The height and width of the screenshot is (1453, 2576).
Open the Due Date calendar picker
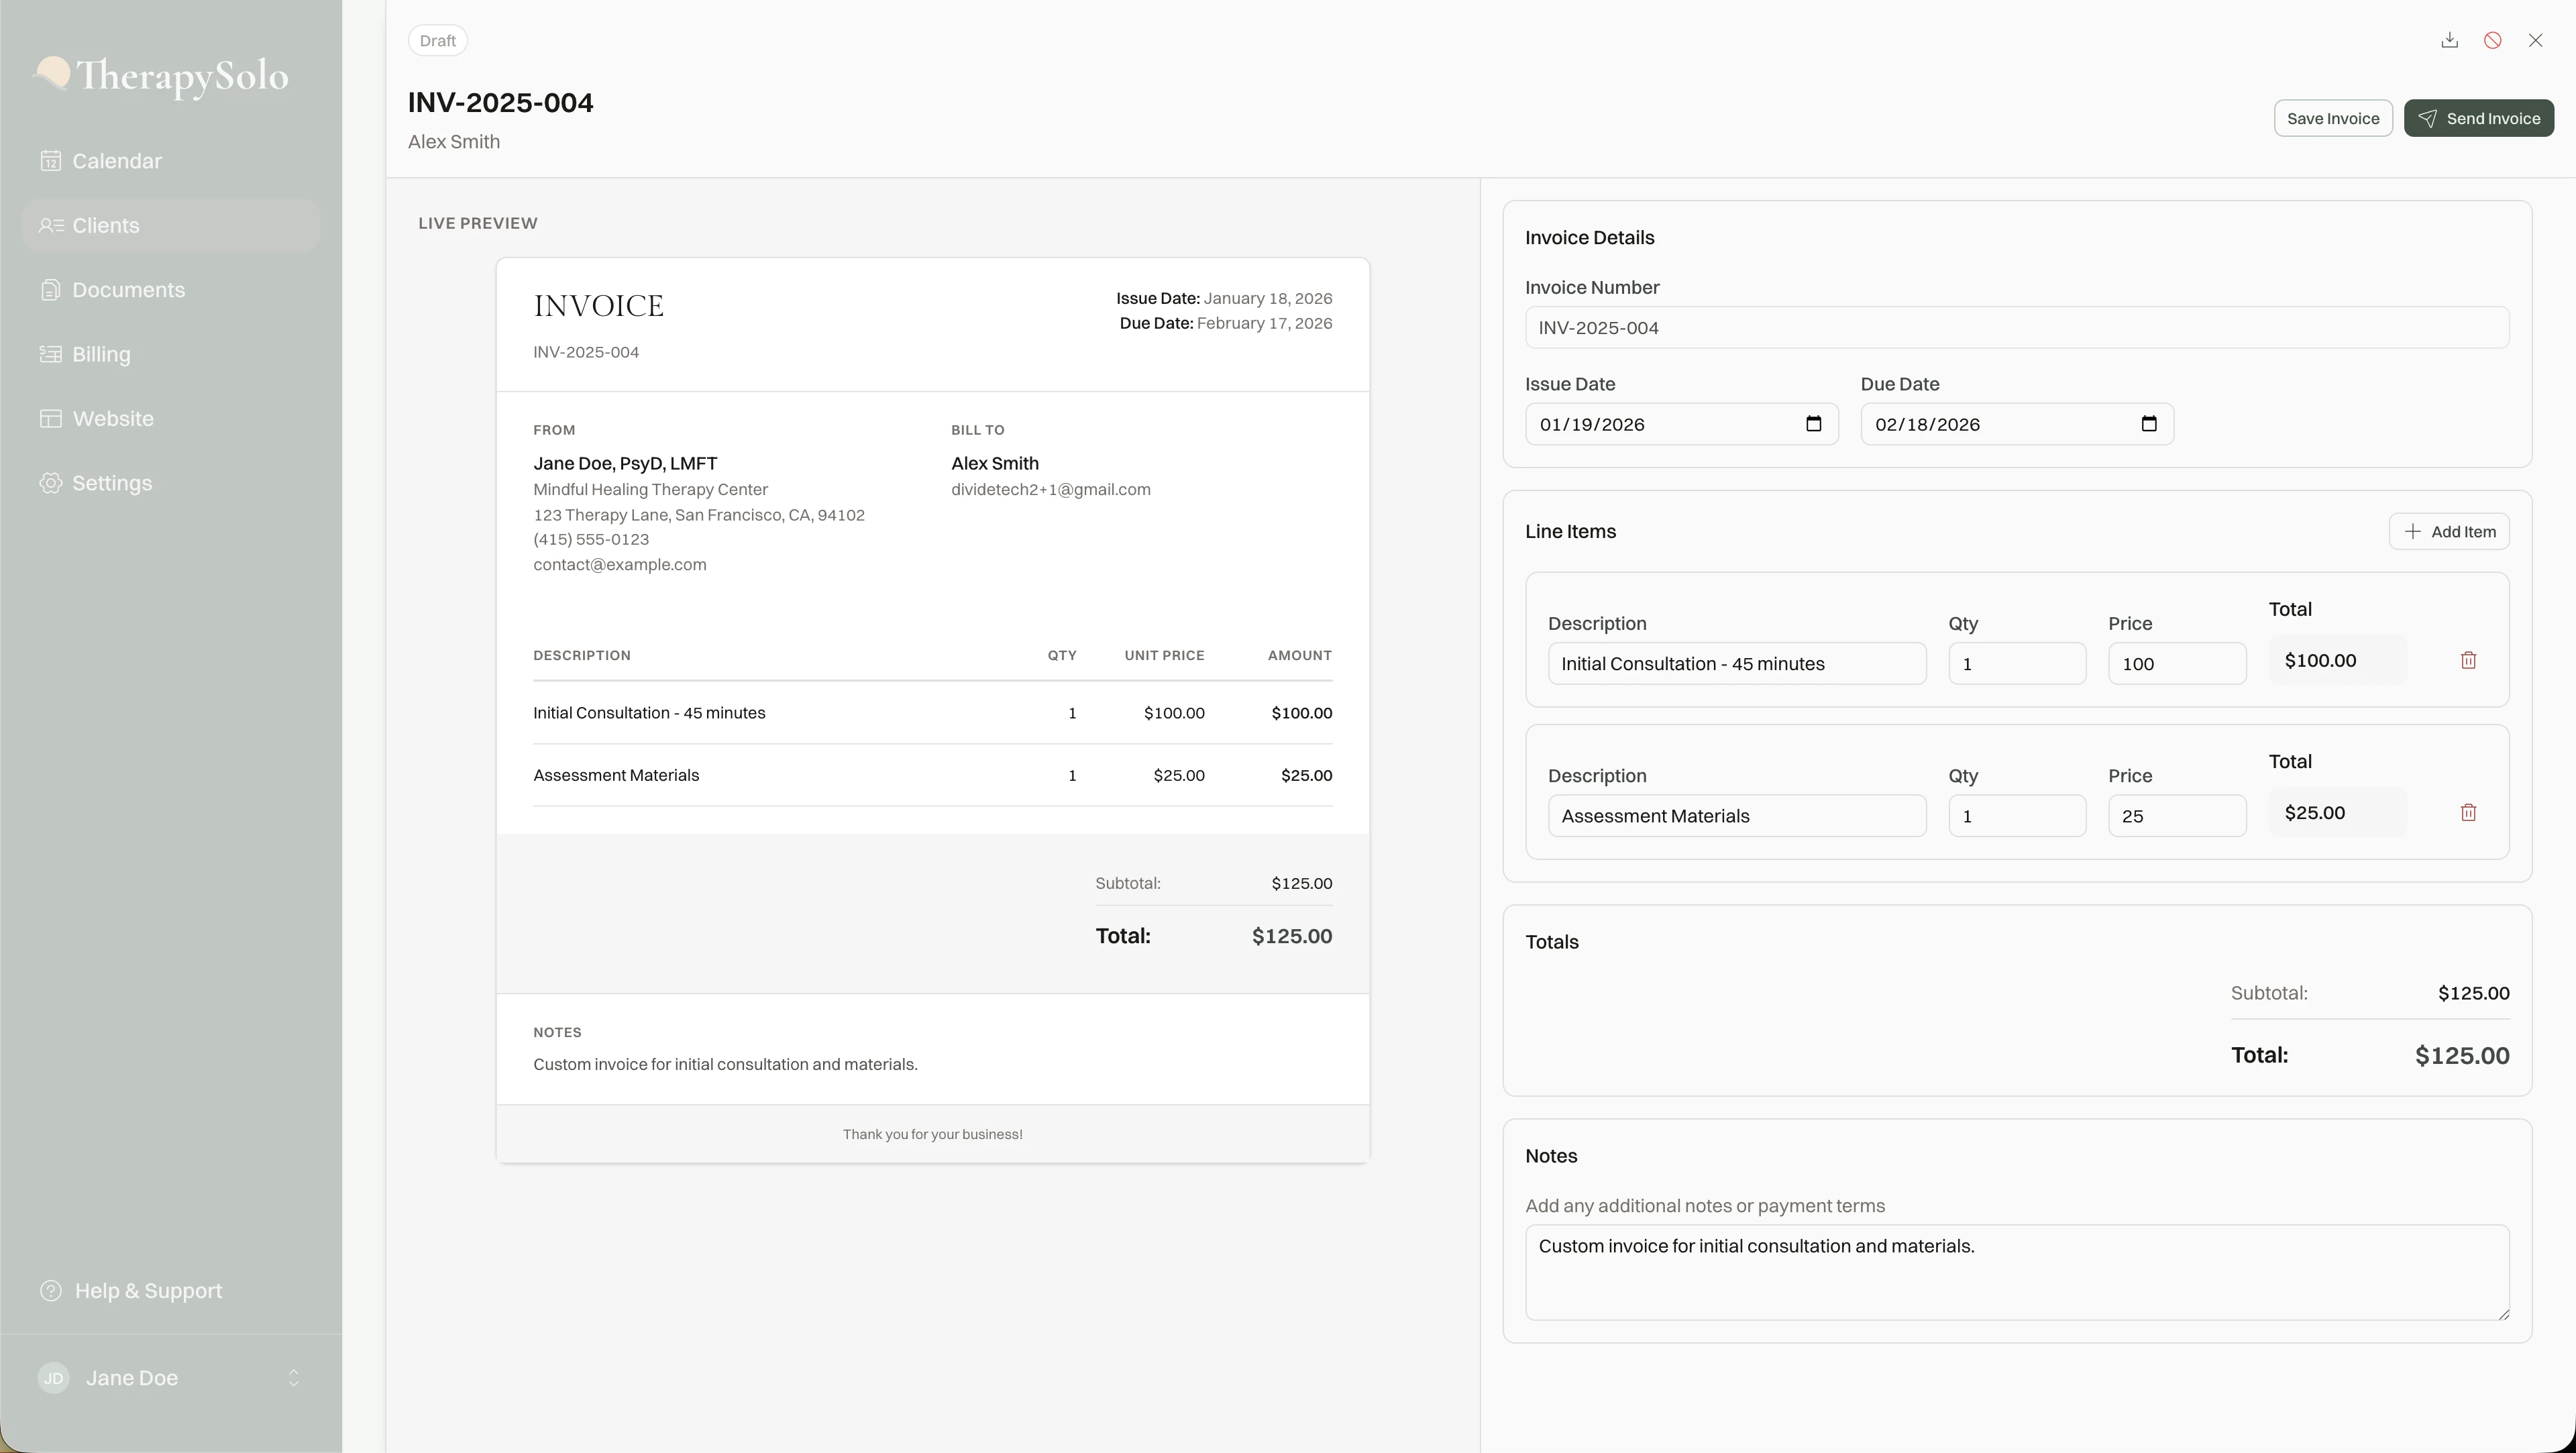(x=2151, y=424)
